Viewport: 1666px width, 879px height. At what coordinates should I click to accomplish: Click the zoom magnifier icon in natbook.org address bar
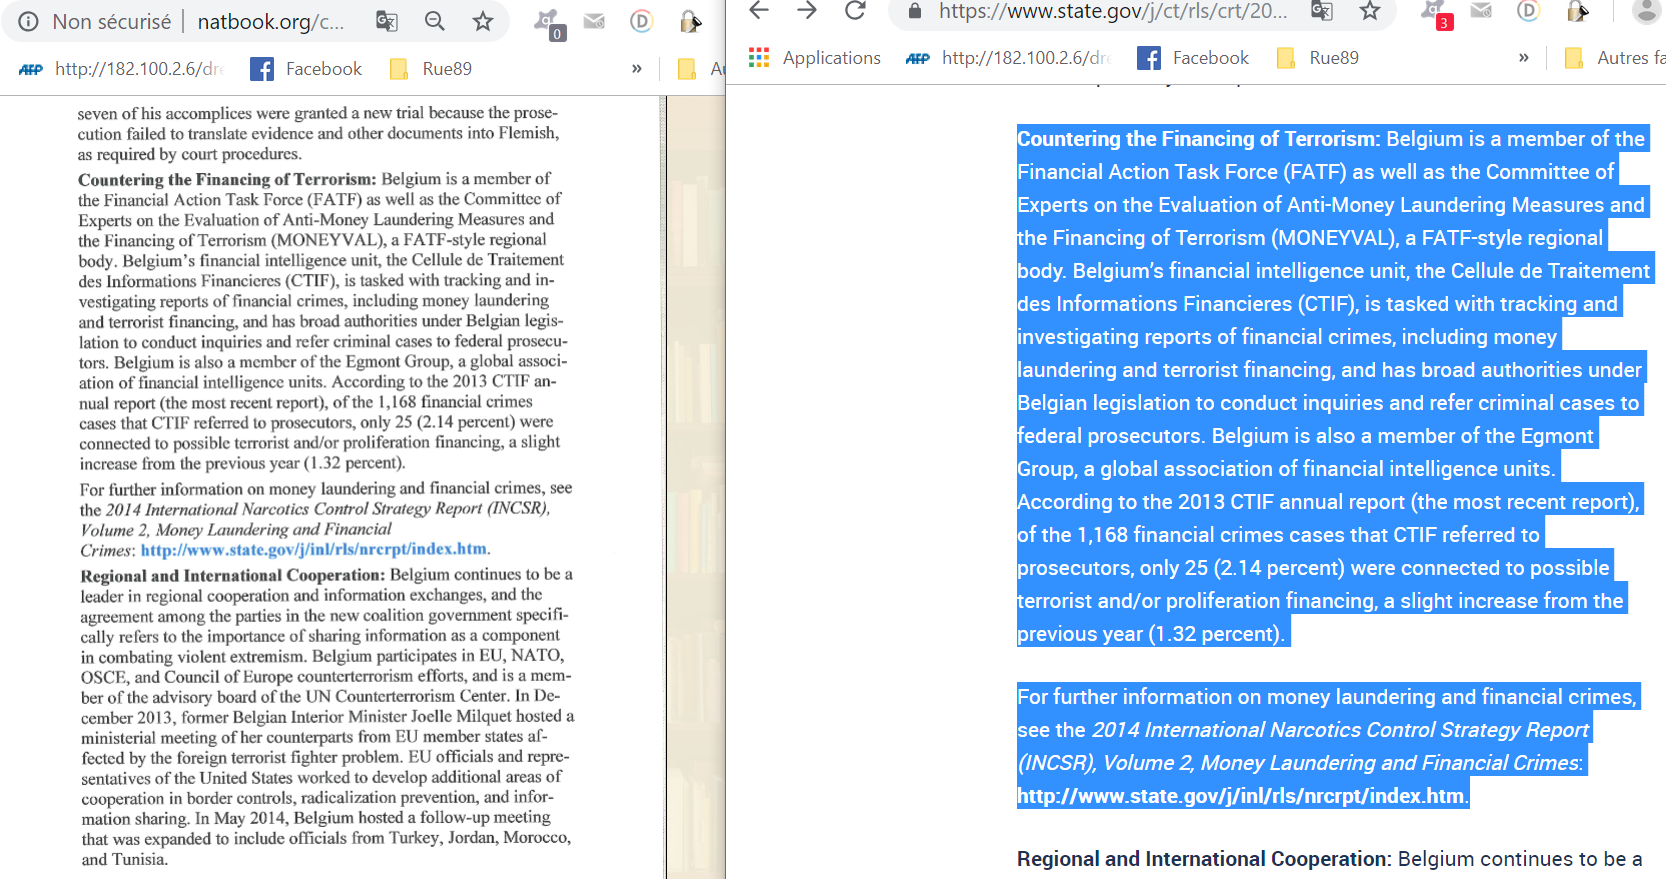click(x=435, y=21)
